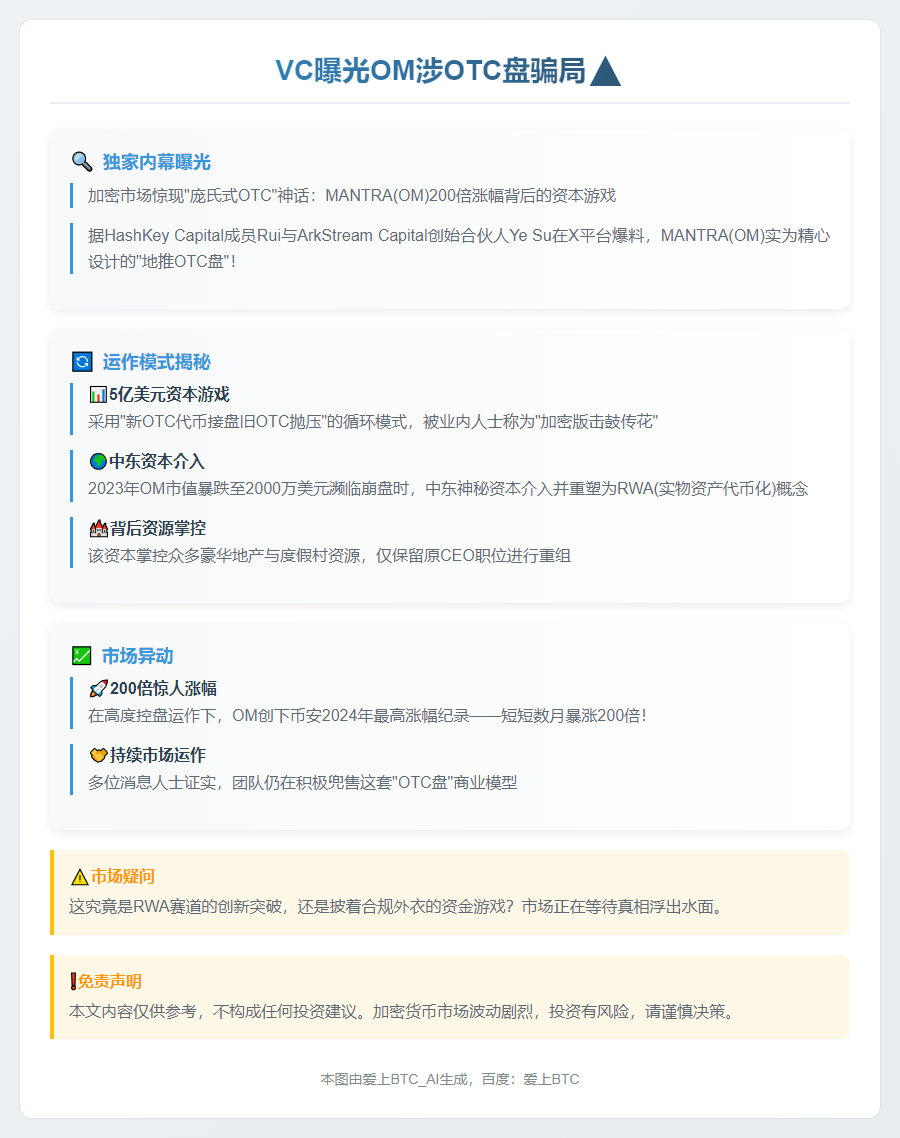Click the chart icon beside 市场异动
900x1138 pixels.
click(82, 656)
